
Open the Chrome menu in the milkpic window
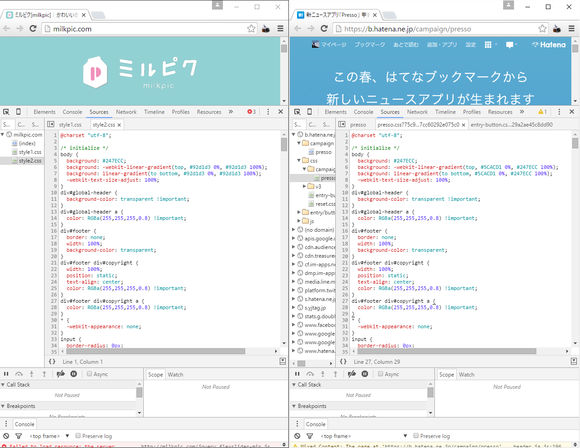coord(280,28)
